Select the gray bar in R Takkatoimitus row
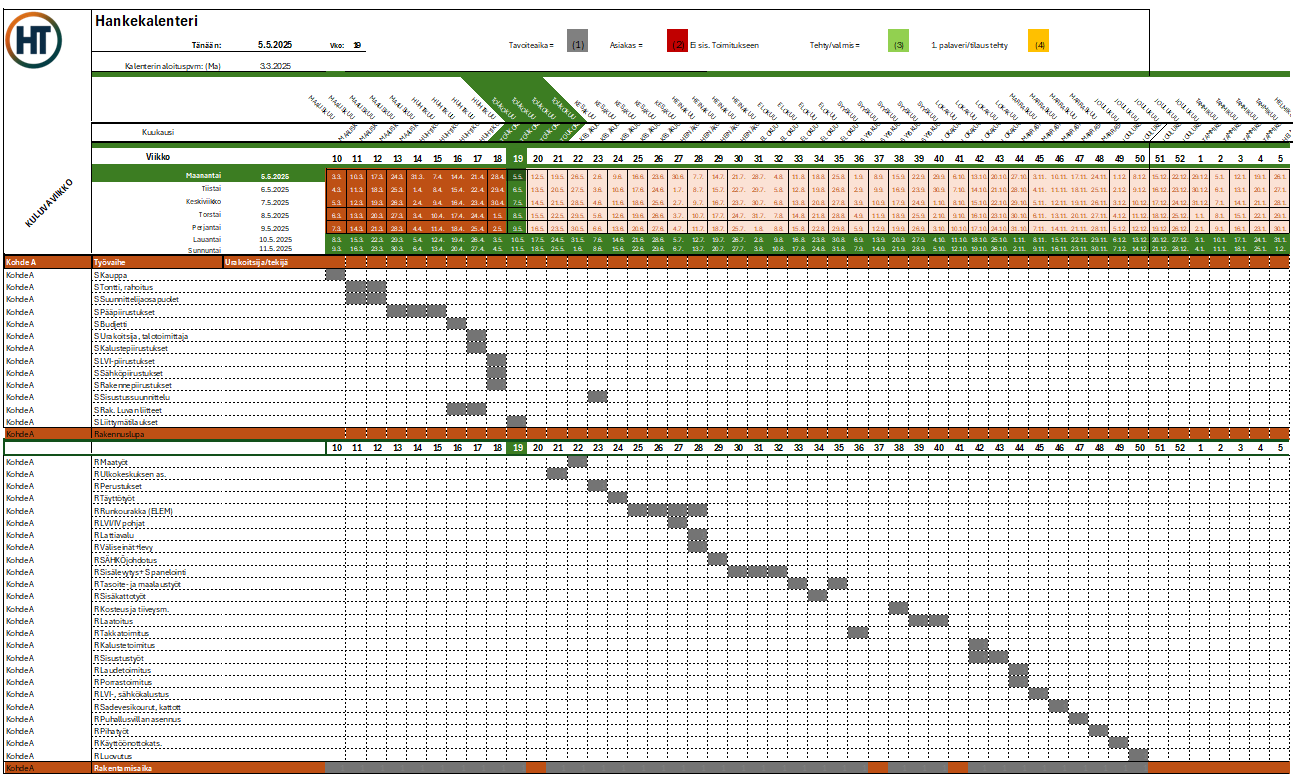The width and height of the screenshot is (1297, 777). tap(858, 633)
